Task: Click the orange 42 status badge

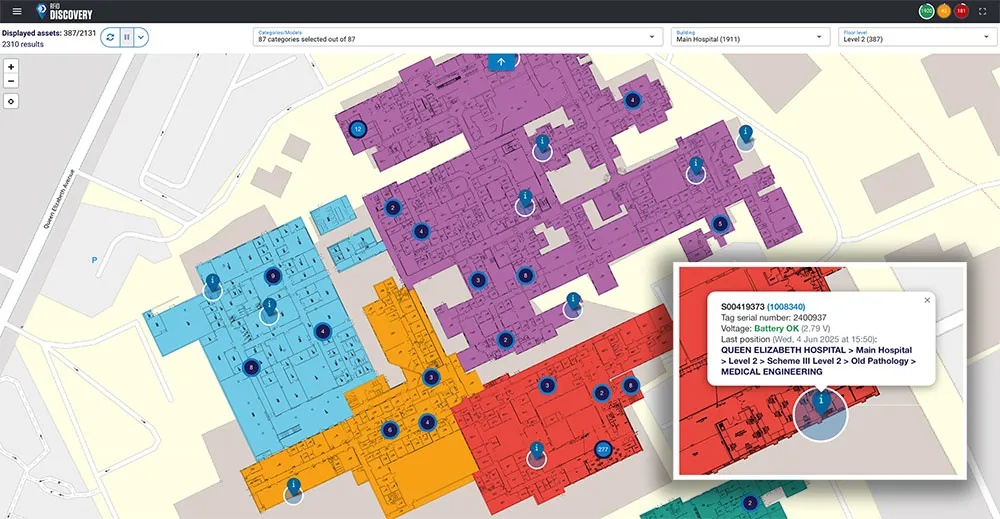Action: [x=944, y=11]
